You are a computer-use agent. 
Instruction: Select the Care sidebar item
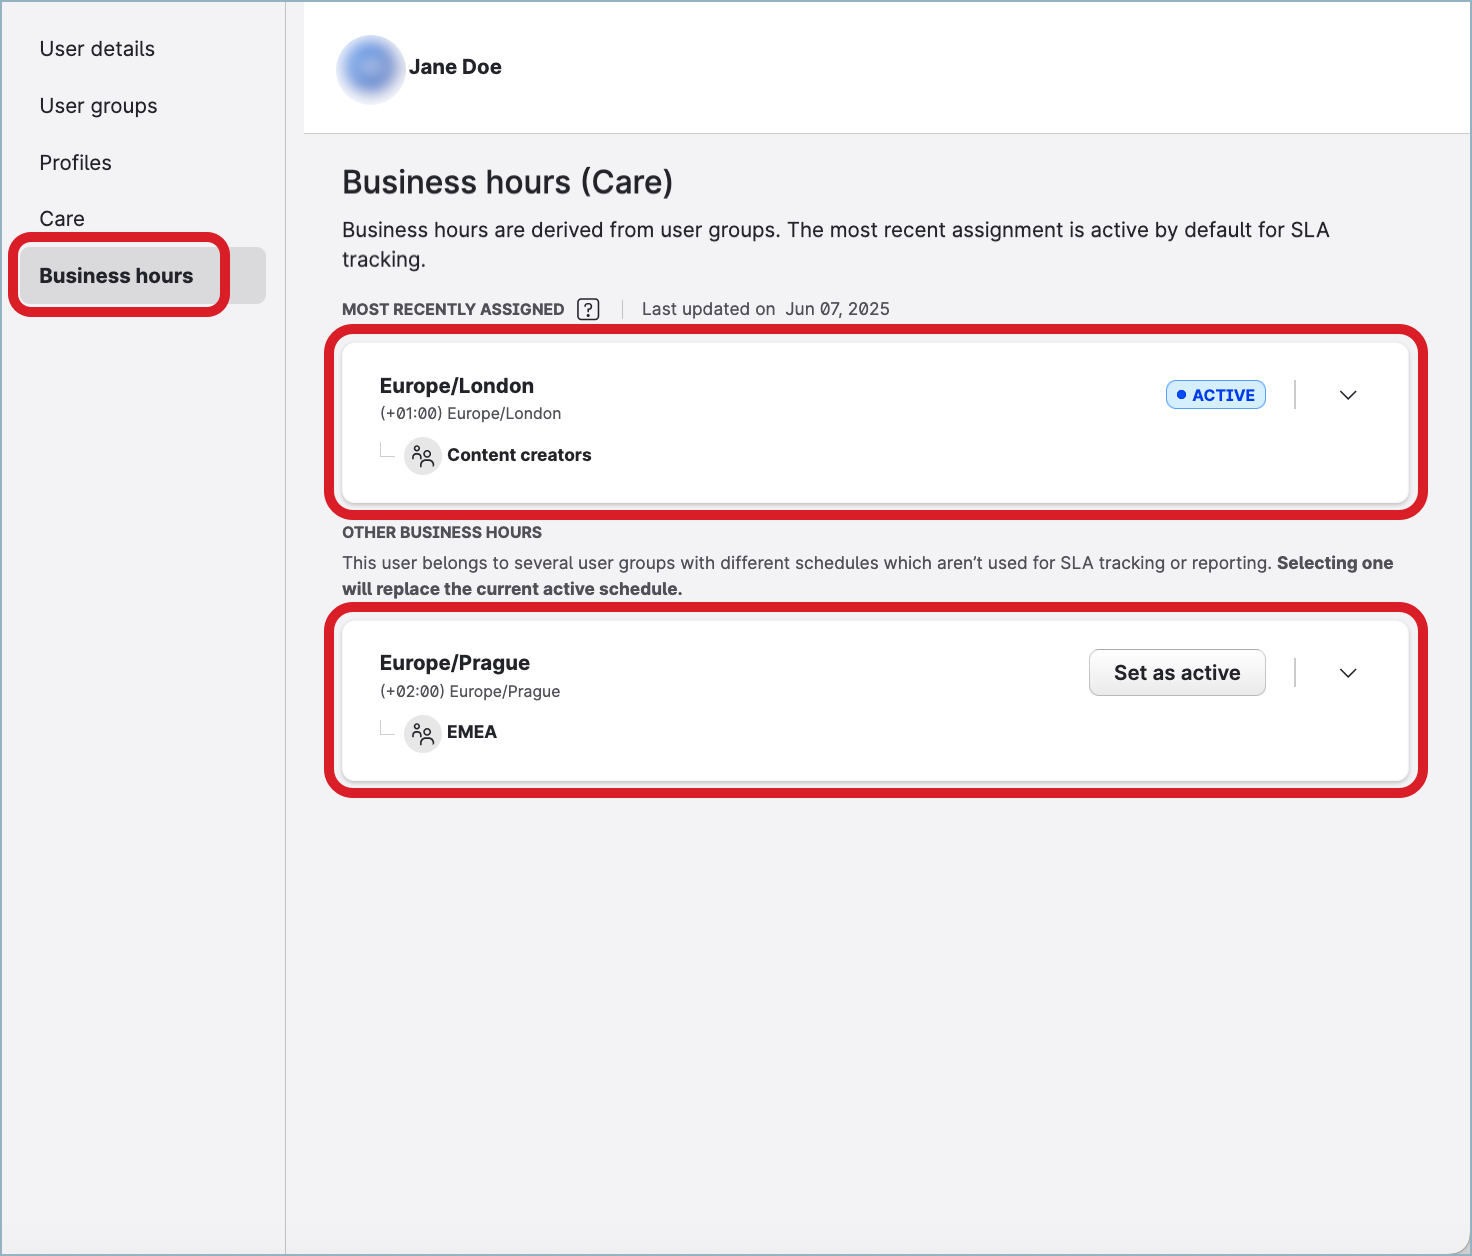point(62,219)
